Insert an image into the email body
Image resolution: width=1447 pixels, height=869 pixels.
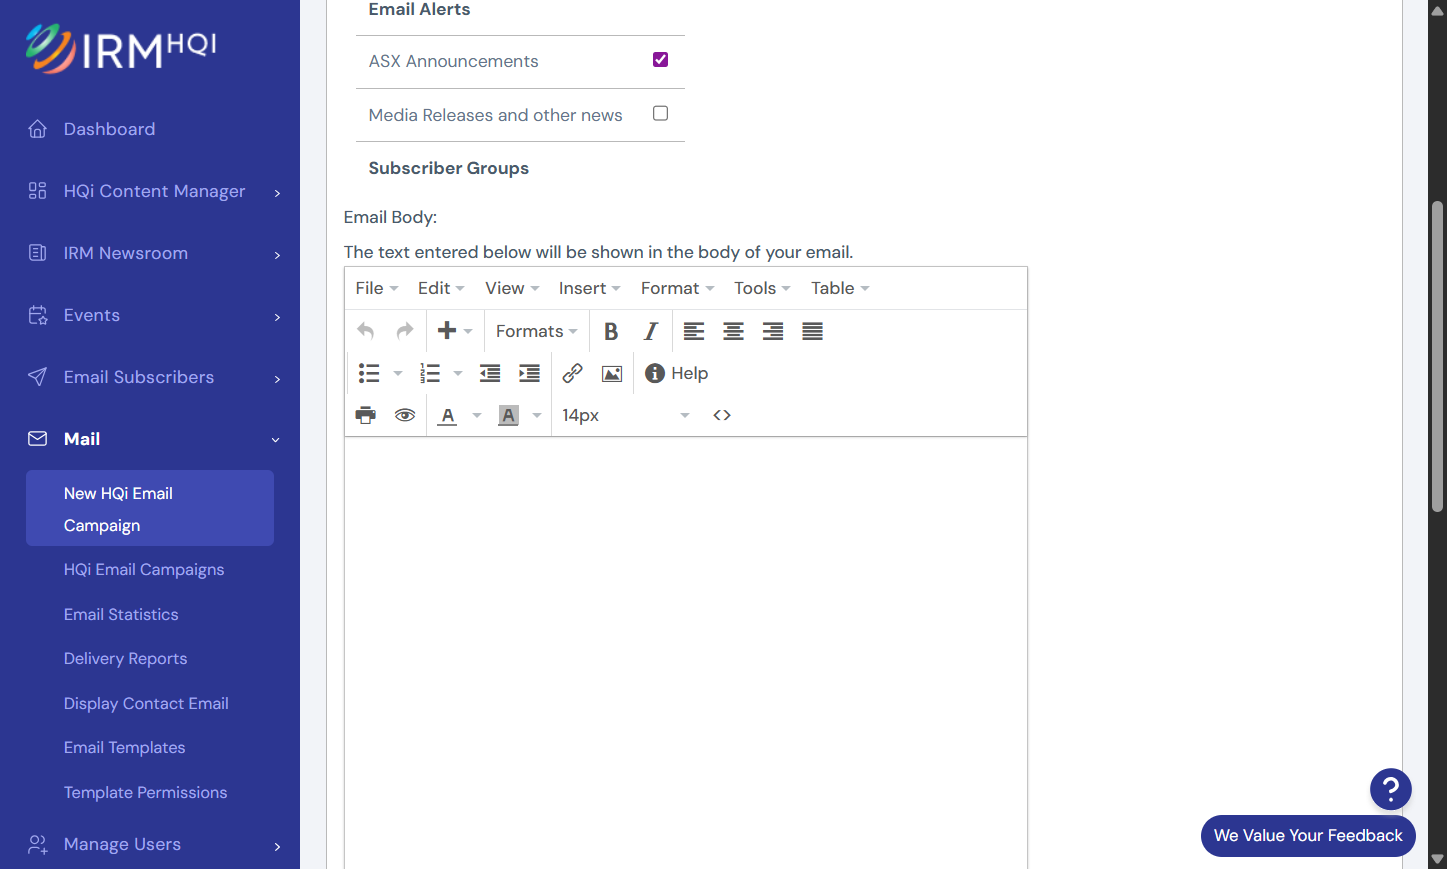coord(612,373)
